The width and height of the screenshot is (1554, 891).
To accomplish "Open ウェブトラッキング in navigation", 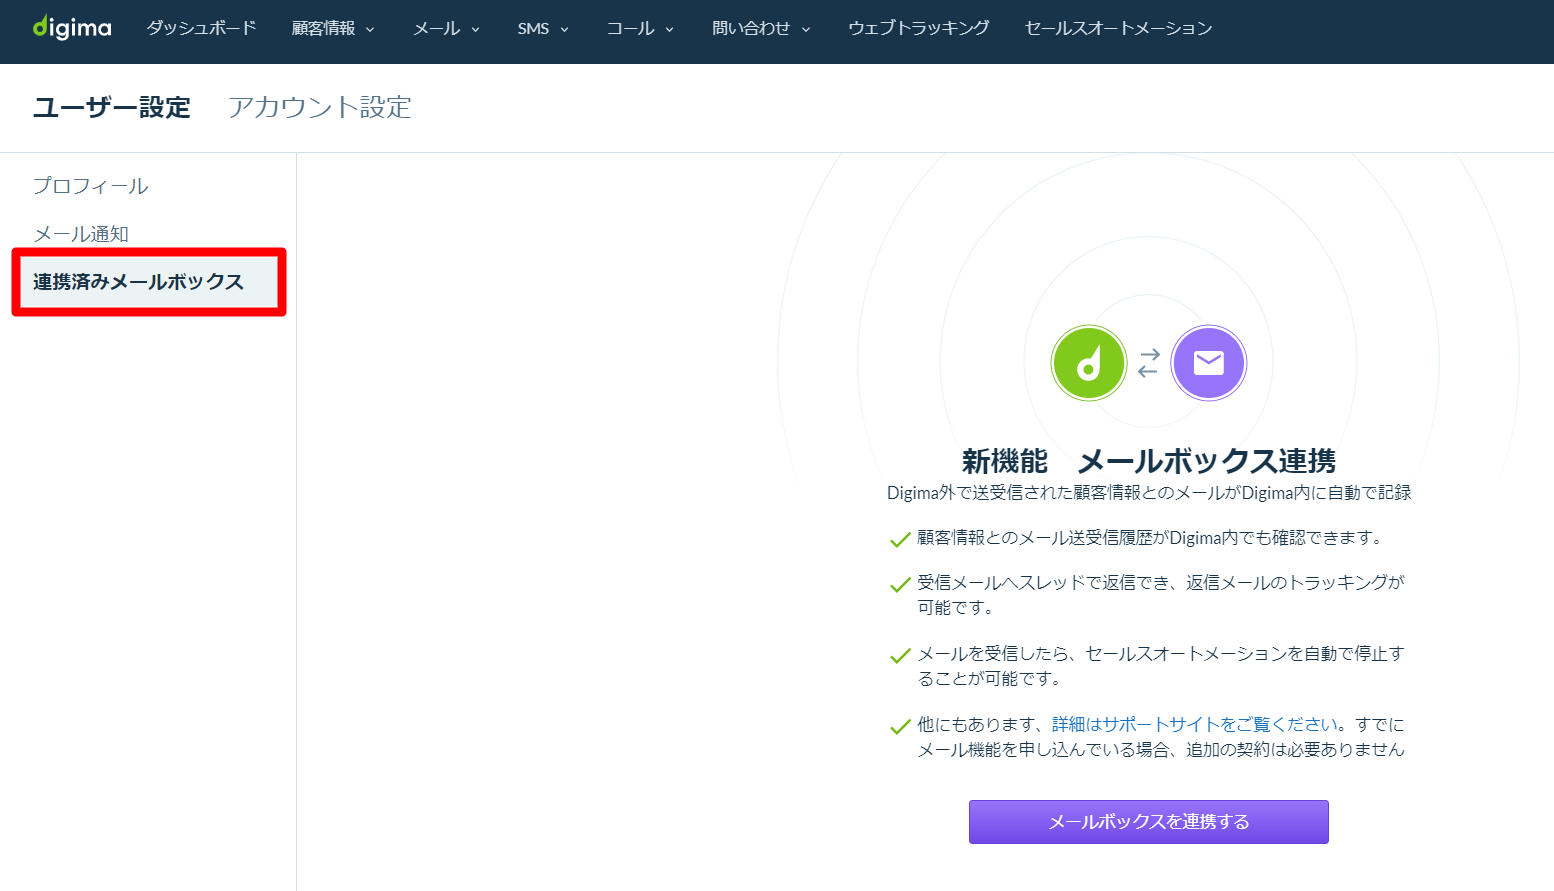I will [x=918, y=28].
